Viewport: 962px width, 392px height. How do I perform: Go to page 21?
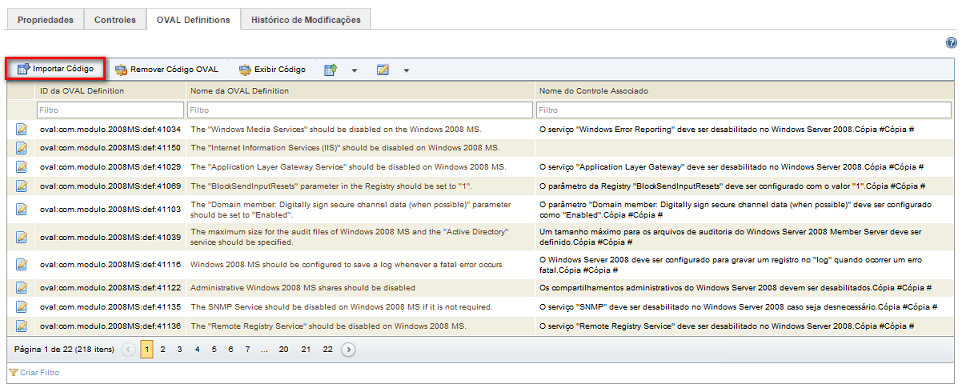tap(306, 349)
